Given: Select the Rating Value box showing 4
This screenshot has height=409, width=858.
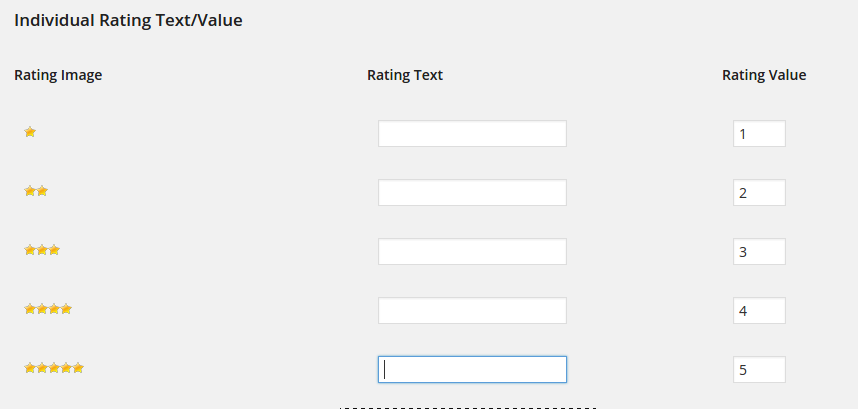Looking at the screenshot, I should (759, 311).
